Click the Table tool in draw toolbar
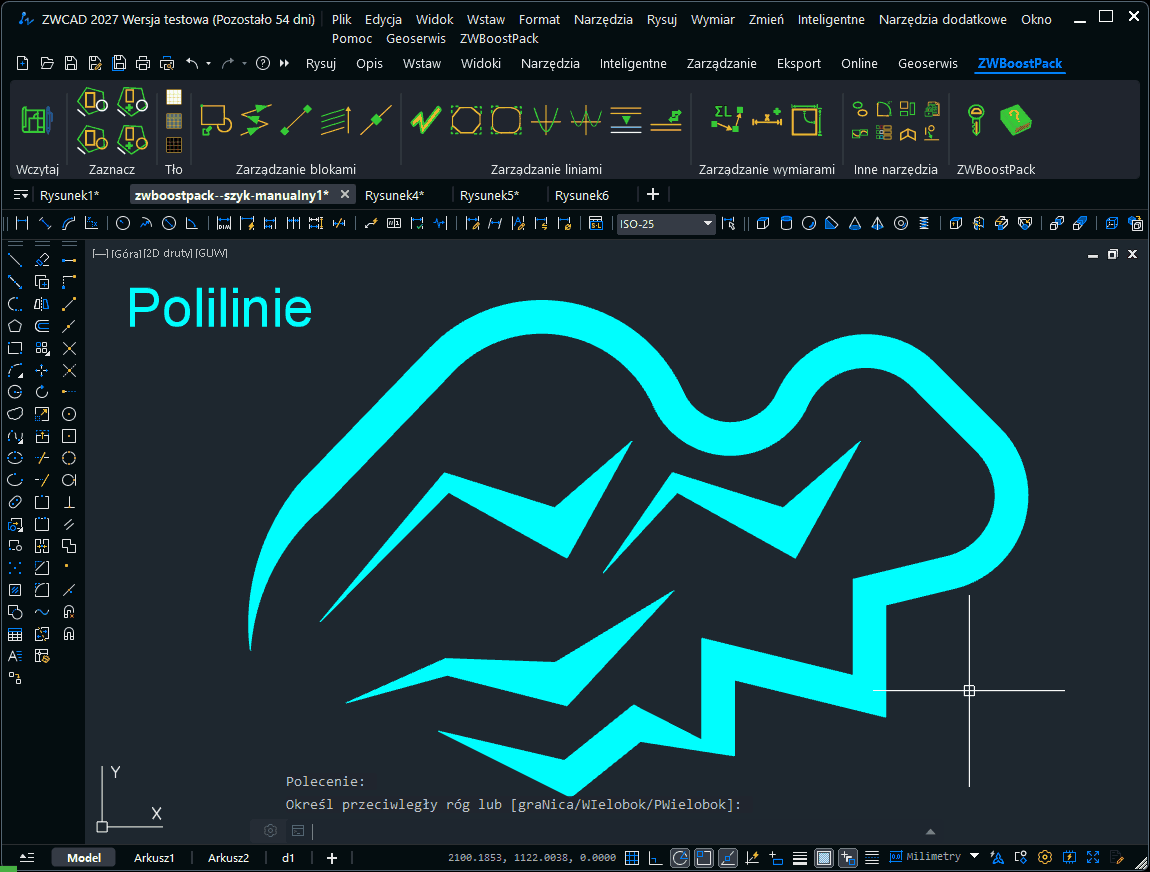The width and height of the screenshot is (1150, 872). [x=15, y=634]
